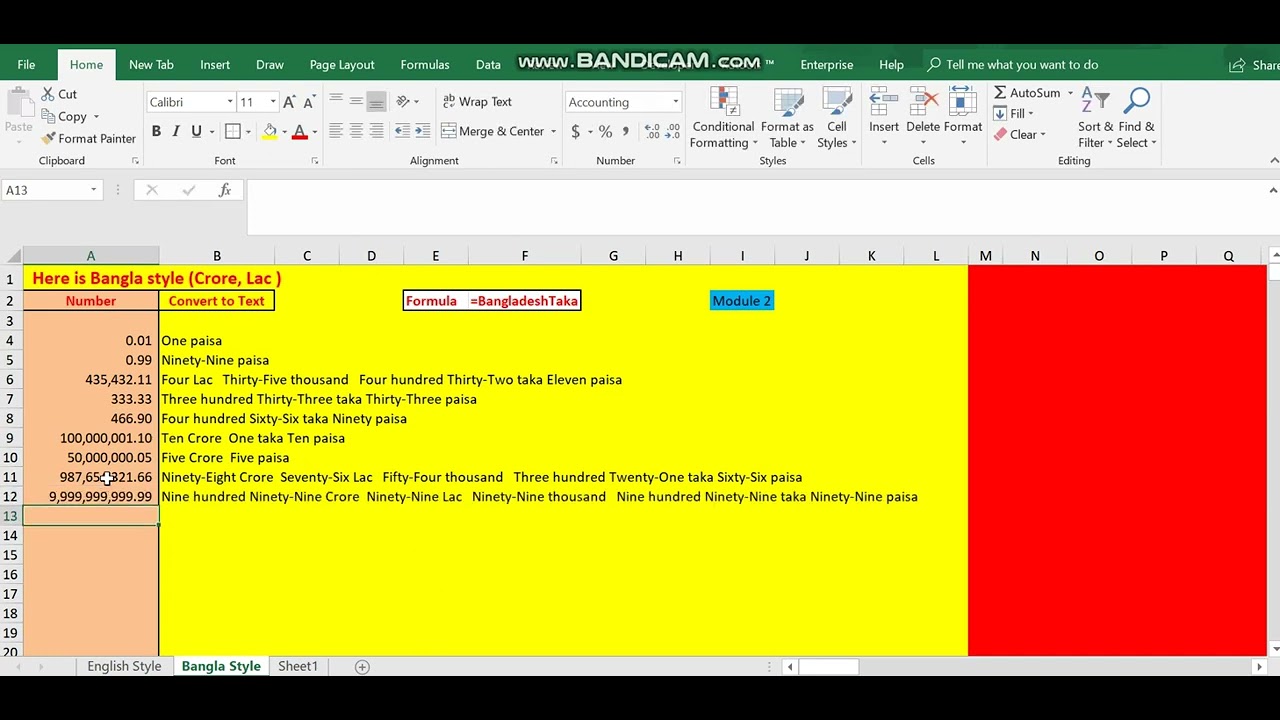1280x720 pixels.
Task: Click the Insert cells icon
Action: coord(883,101)
